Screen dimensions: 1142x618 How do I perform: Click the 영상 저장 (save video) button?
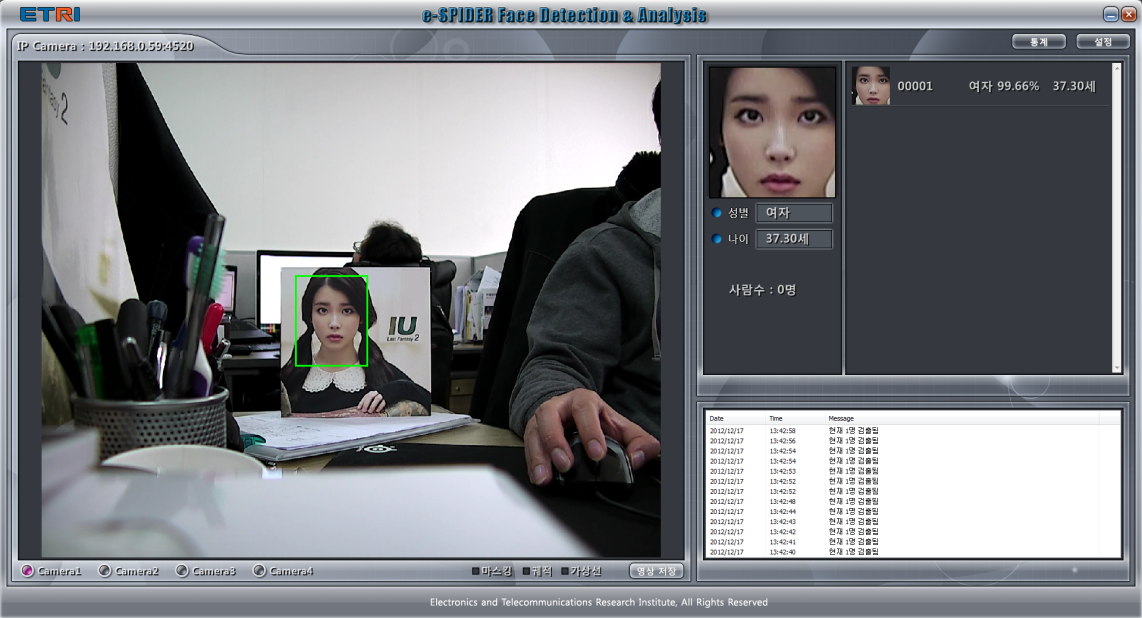656,571
